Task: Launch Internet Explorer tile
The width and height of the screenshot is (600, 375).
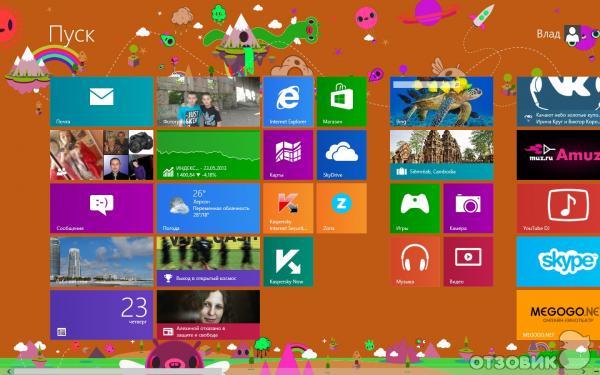Action: click(x=288, y=101)
